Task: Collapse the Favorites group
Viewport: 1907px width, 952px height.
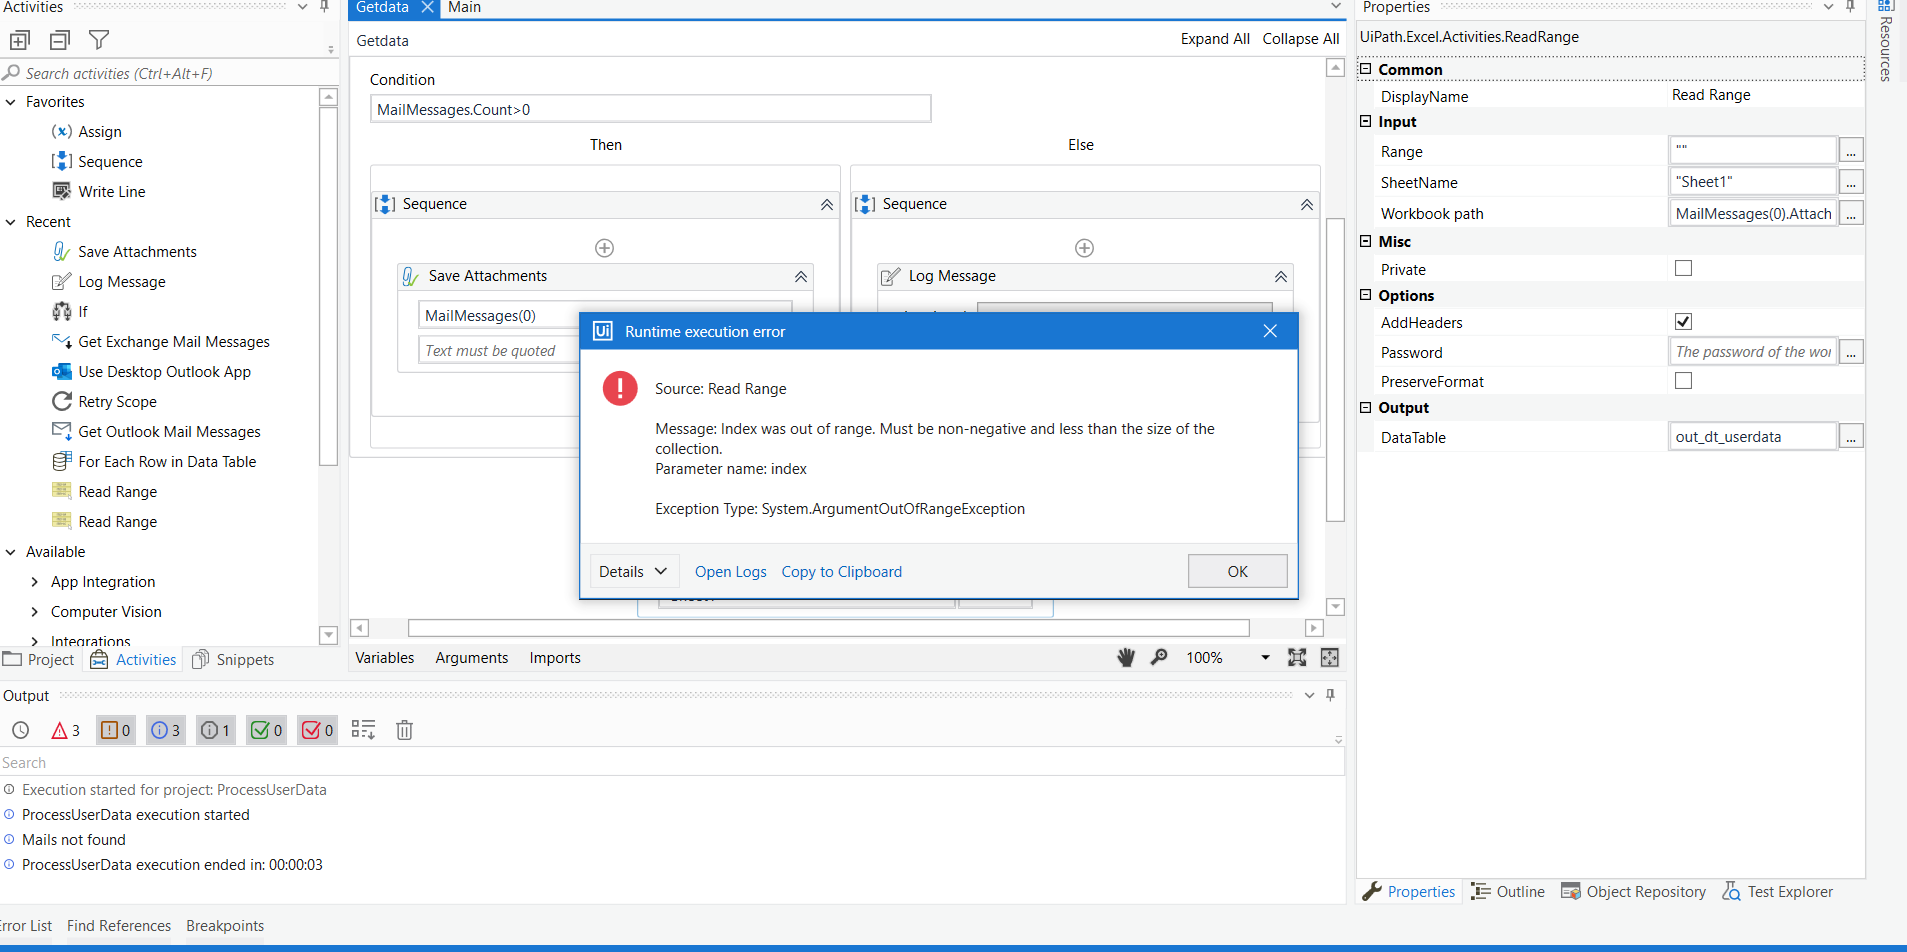Action: (x=11, y=102)
